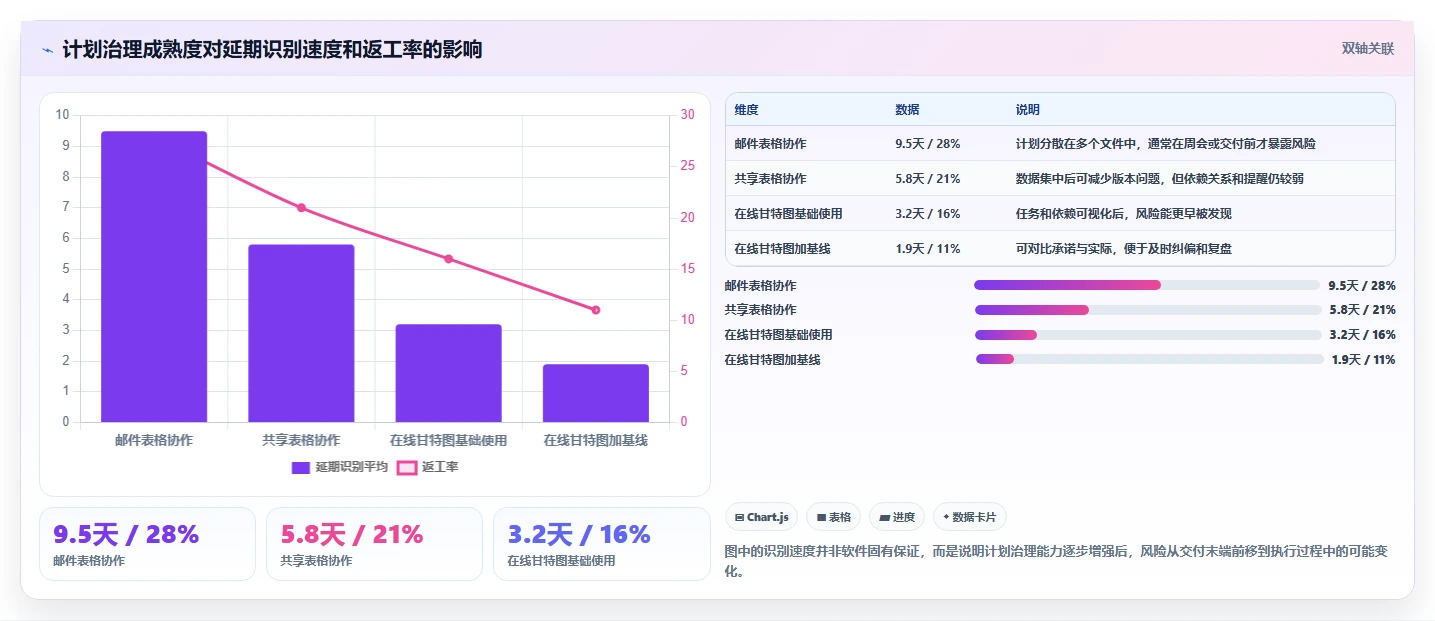This screenshot has height=621, width=1435.
Task: Open the 5.8天 / 21% data card
Action: click(374, 544)
